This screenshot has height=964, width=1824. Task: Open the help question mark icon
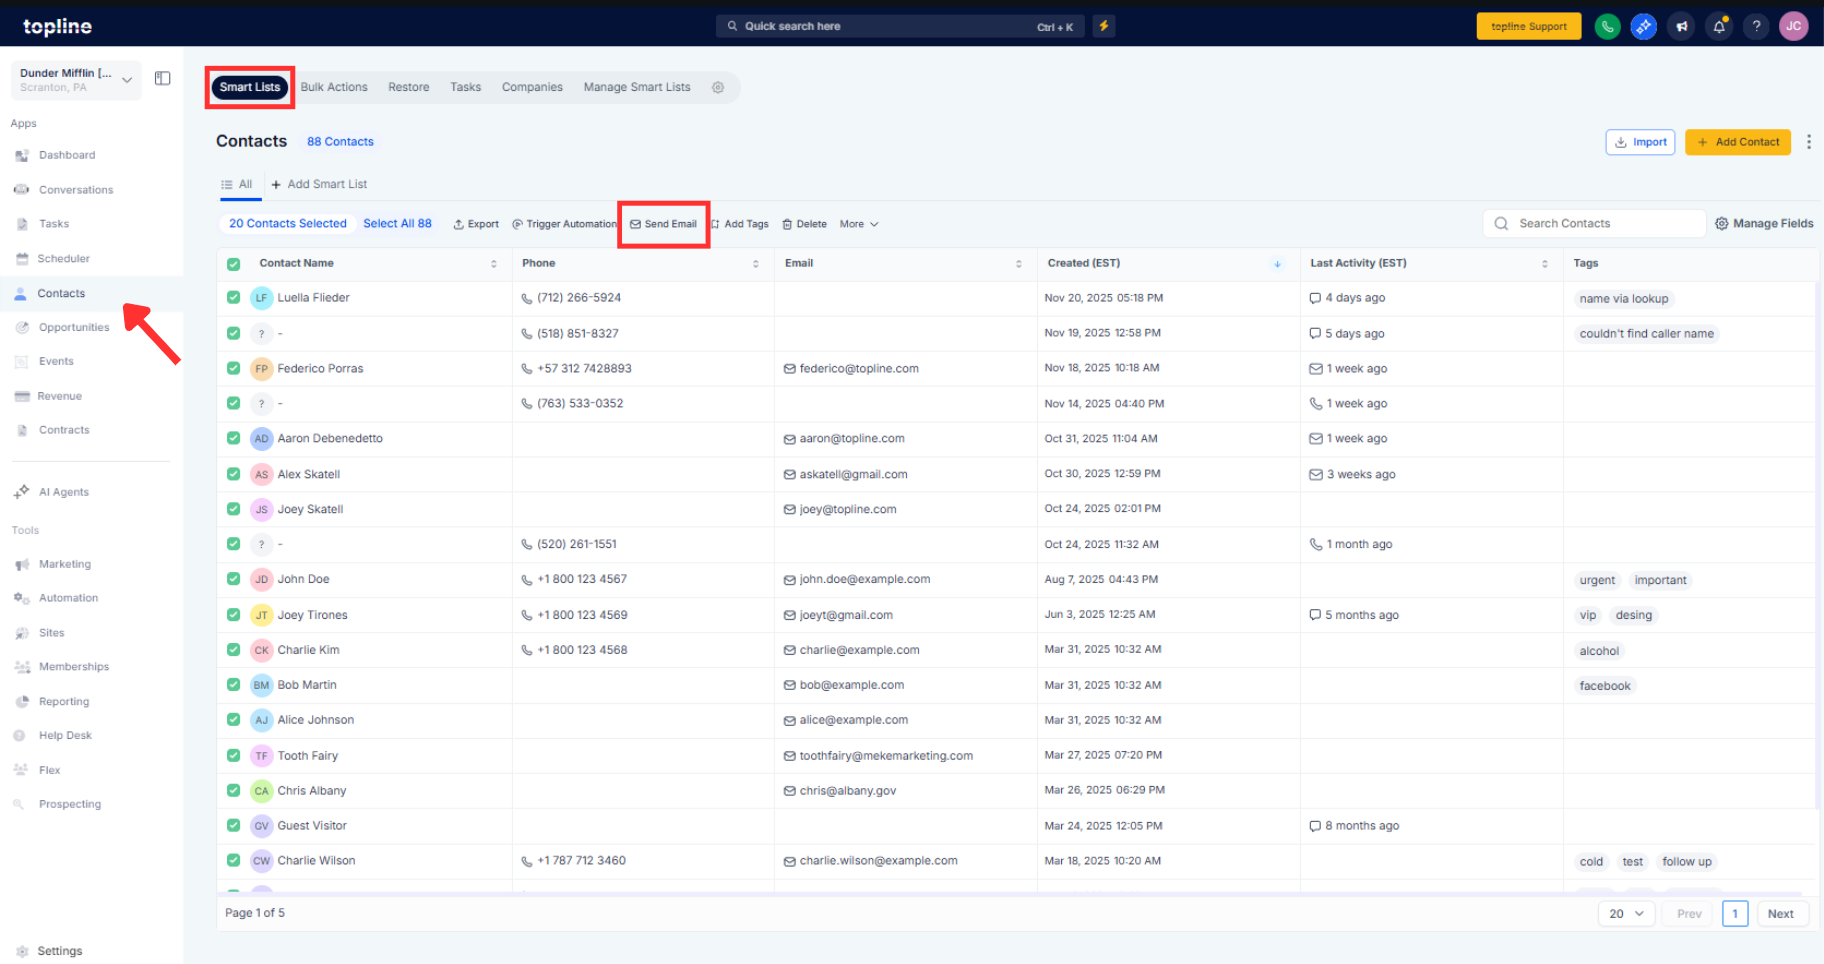pos(1756,27)
